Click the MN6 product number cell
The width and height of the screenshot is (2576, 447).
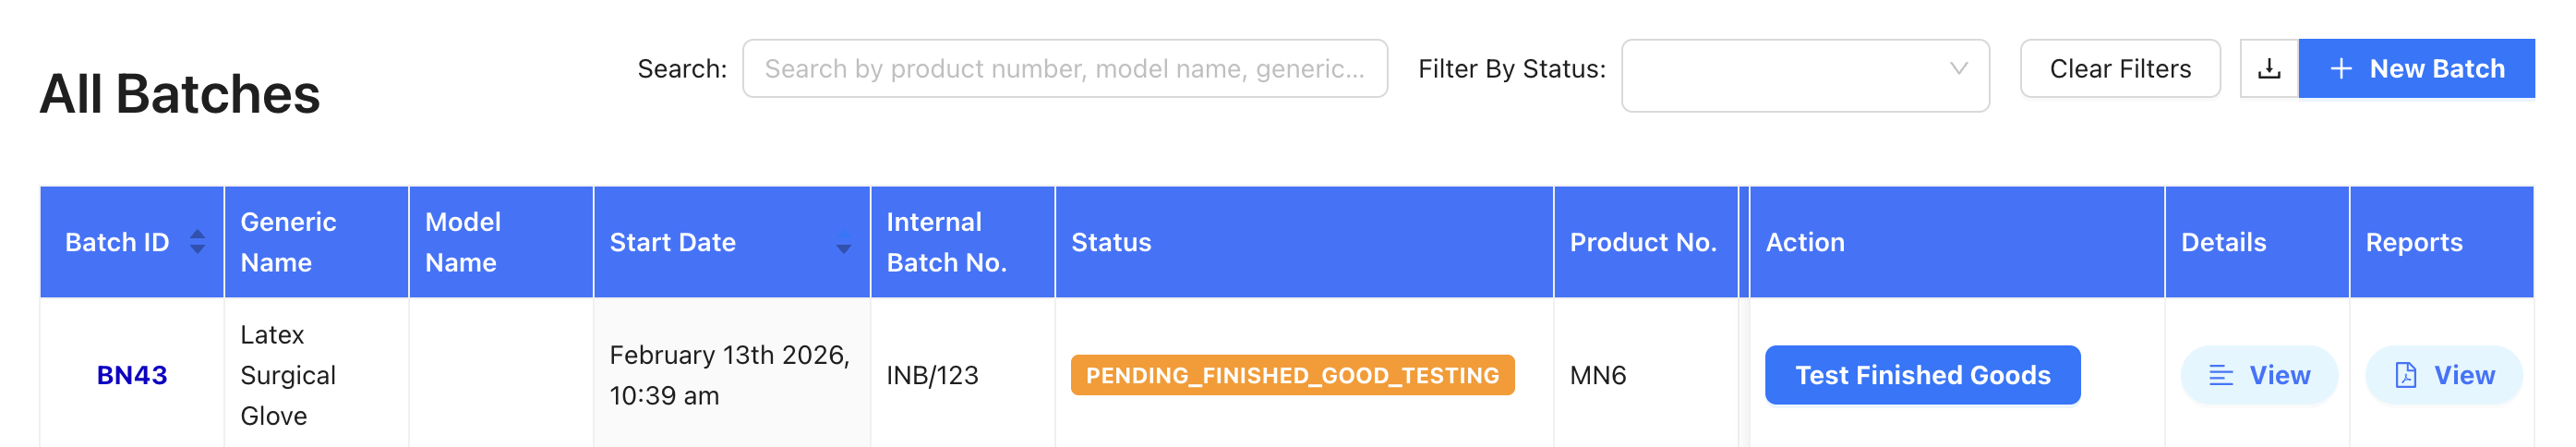[1597, 375]
